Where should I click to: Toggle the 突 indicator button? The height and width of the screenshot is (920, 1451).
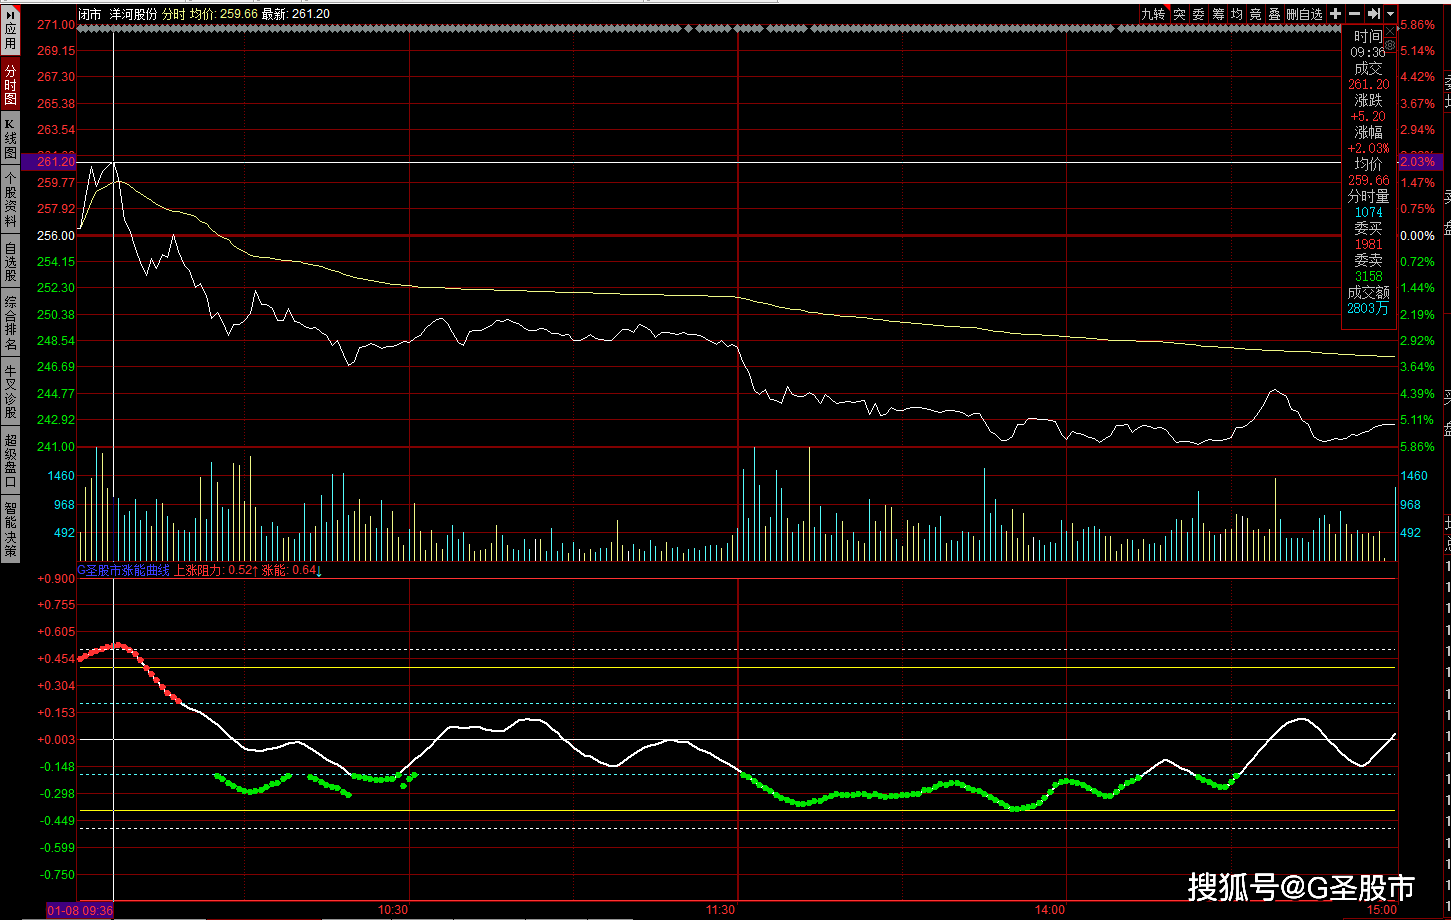pos(1179,14)
